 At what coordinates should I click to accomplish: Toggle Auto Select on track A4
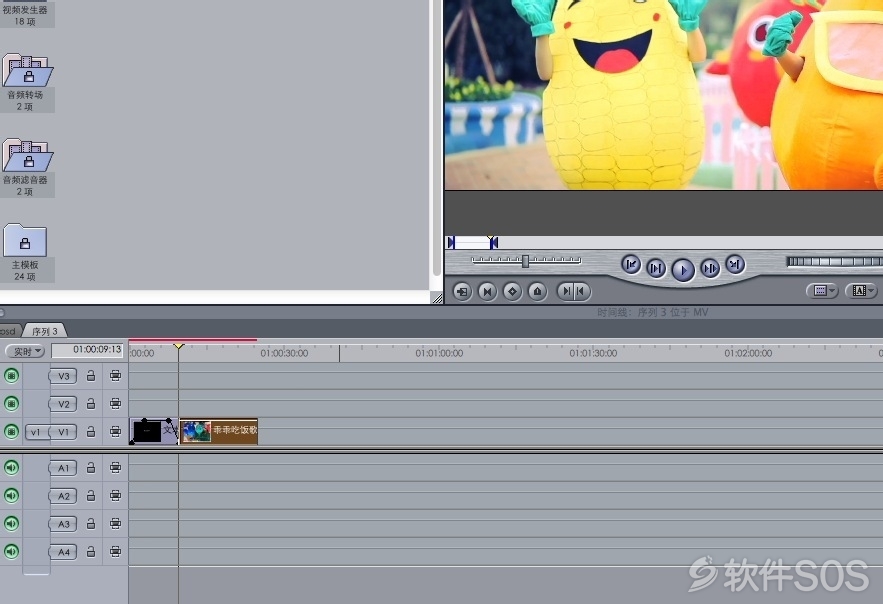[115, 552]
